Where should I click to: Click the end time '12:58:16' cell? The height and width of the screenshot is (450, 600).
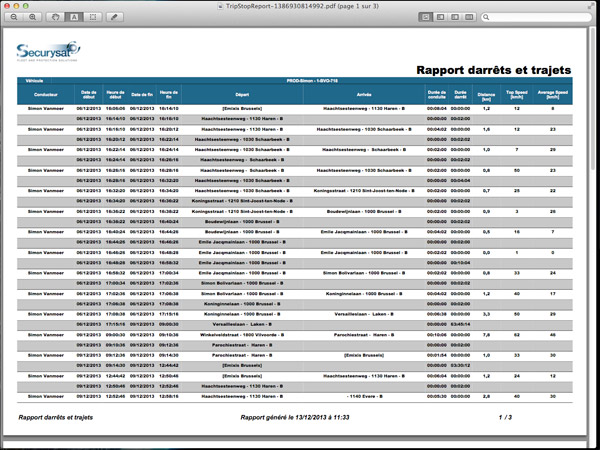point(169,396)
